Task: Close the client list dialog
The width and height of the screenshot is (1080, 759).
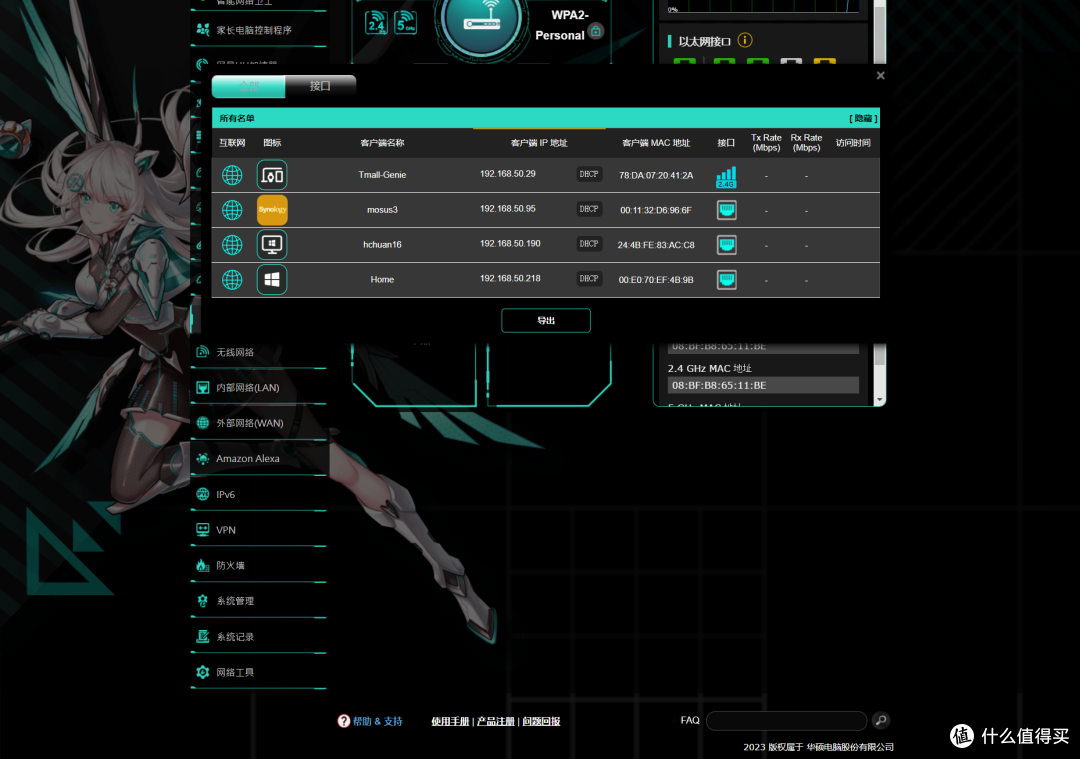Action: (880, 76)
